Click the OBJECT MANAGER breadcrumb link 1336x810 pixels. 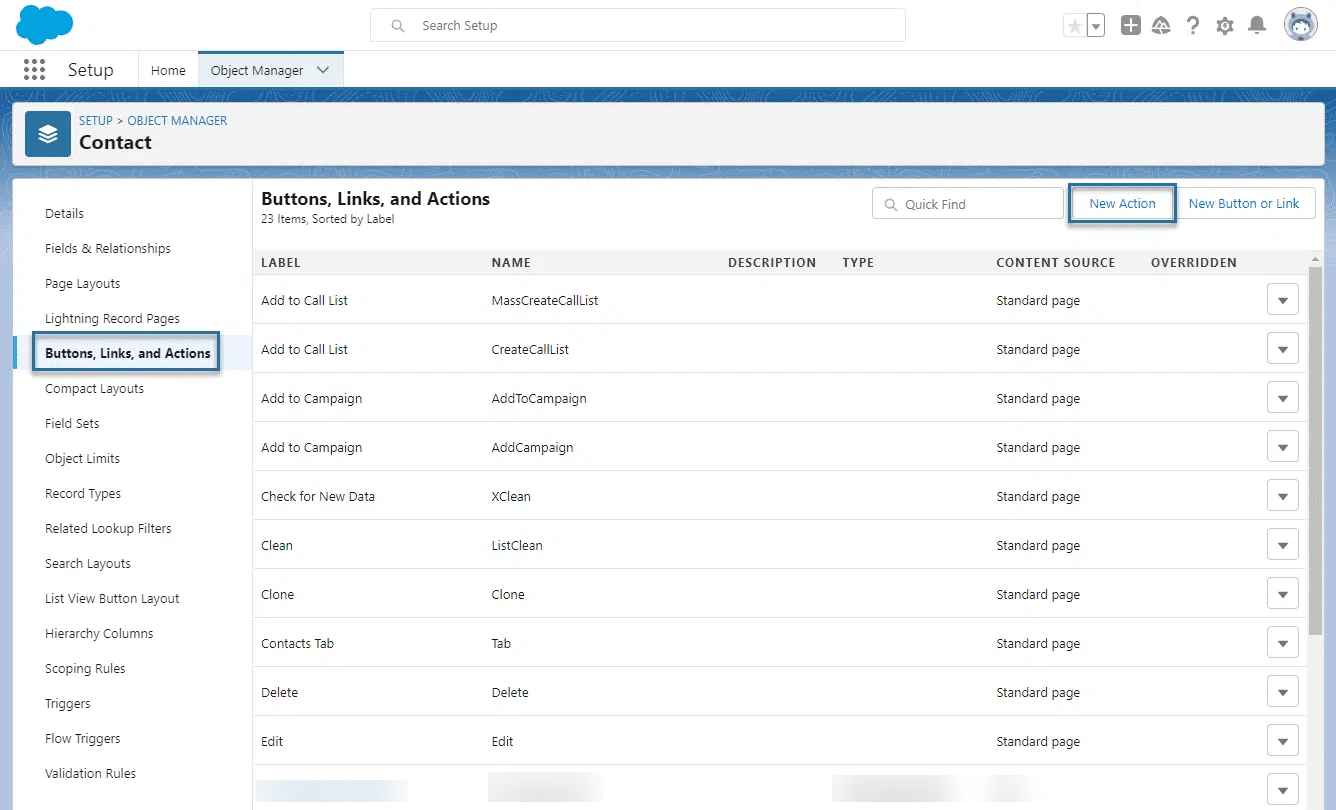click(x=177, y=120)
